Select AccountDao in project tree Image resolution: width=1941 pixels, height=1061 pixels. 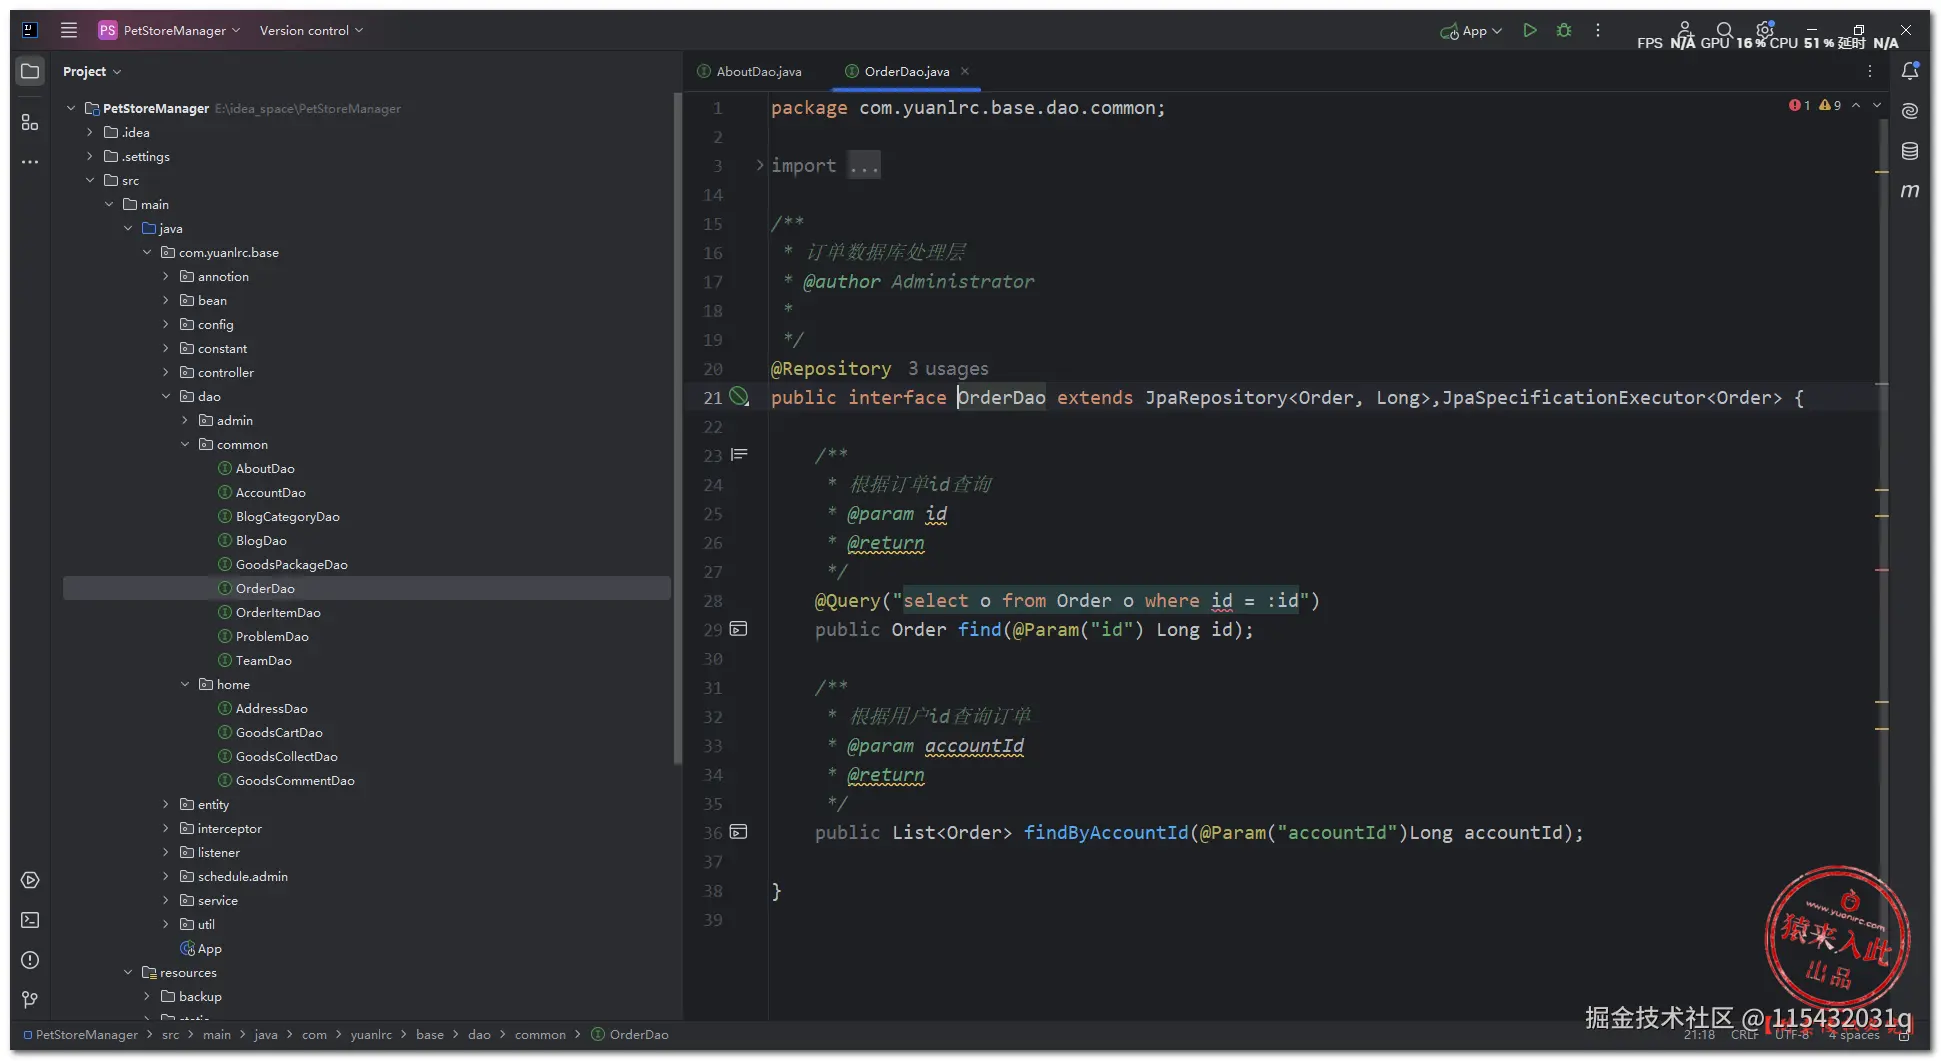[261, 492]
